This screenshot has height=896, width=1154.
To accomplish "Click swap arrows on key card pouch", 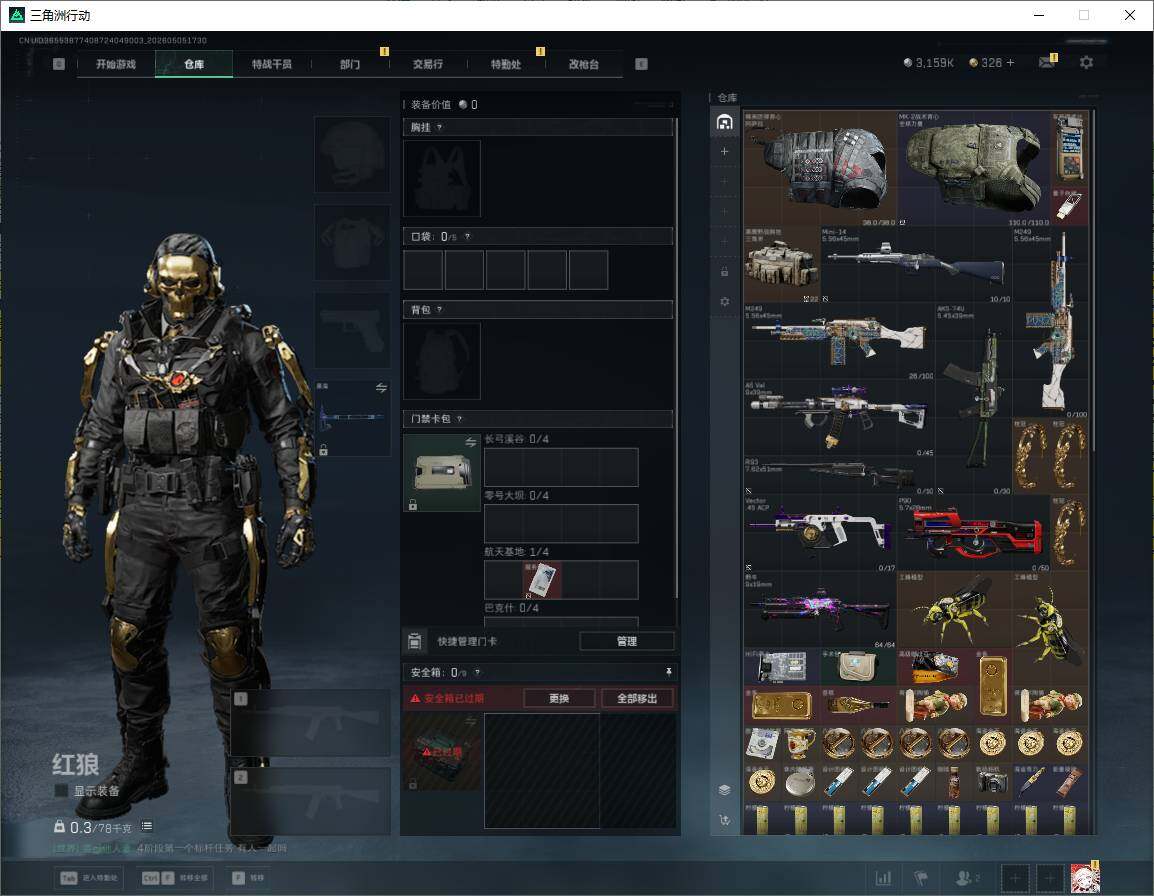I will 470,442.
